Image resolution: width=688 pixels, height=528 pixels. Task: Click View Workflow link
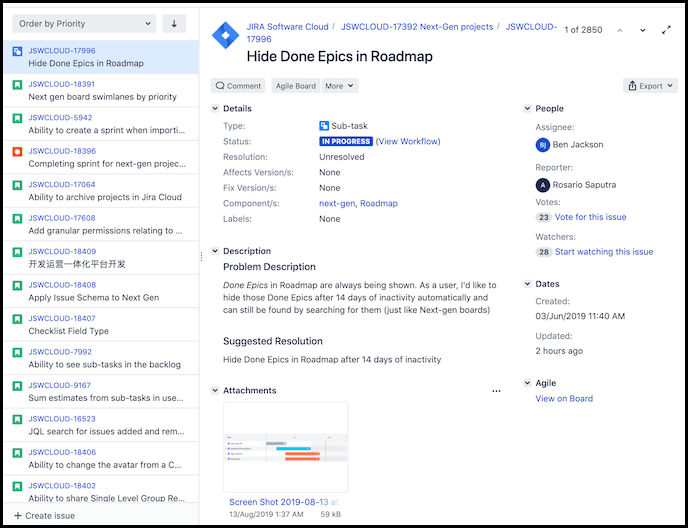pos(408,141)
